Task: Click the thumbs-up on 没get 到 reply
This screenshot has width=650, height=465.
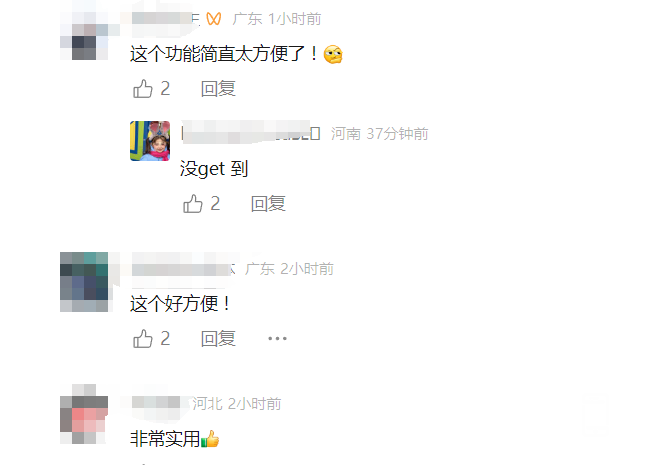Action: 192,203
